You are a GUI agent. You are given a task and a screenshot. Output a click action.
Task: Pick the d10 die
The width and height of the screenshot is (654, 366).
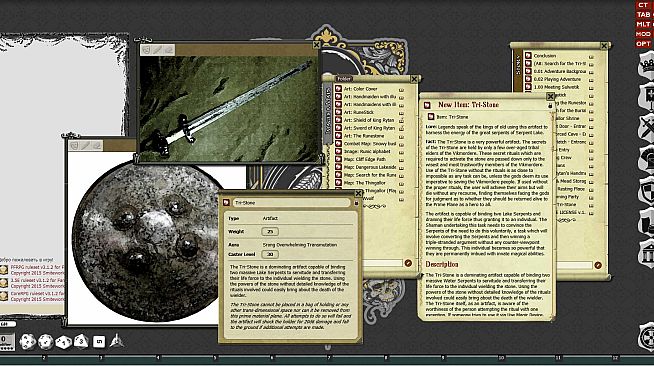click(63, 342)
